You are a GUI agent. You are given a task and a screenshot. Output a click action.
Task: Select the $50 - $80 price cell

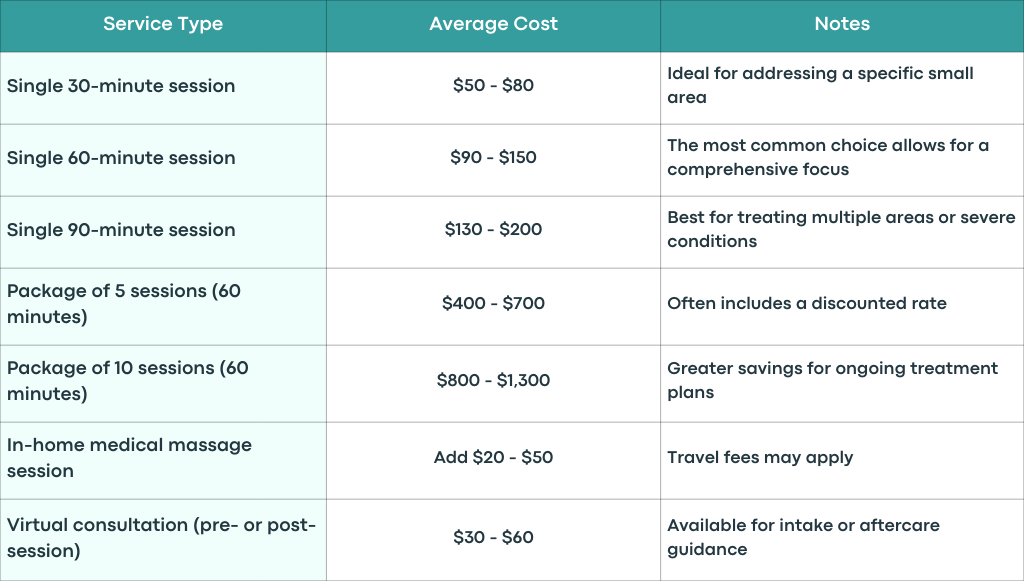coord(493,88)
